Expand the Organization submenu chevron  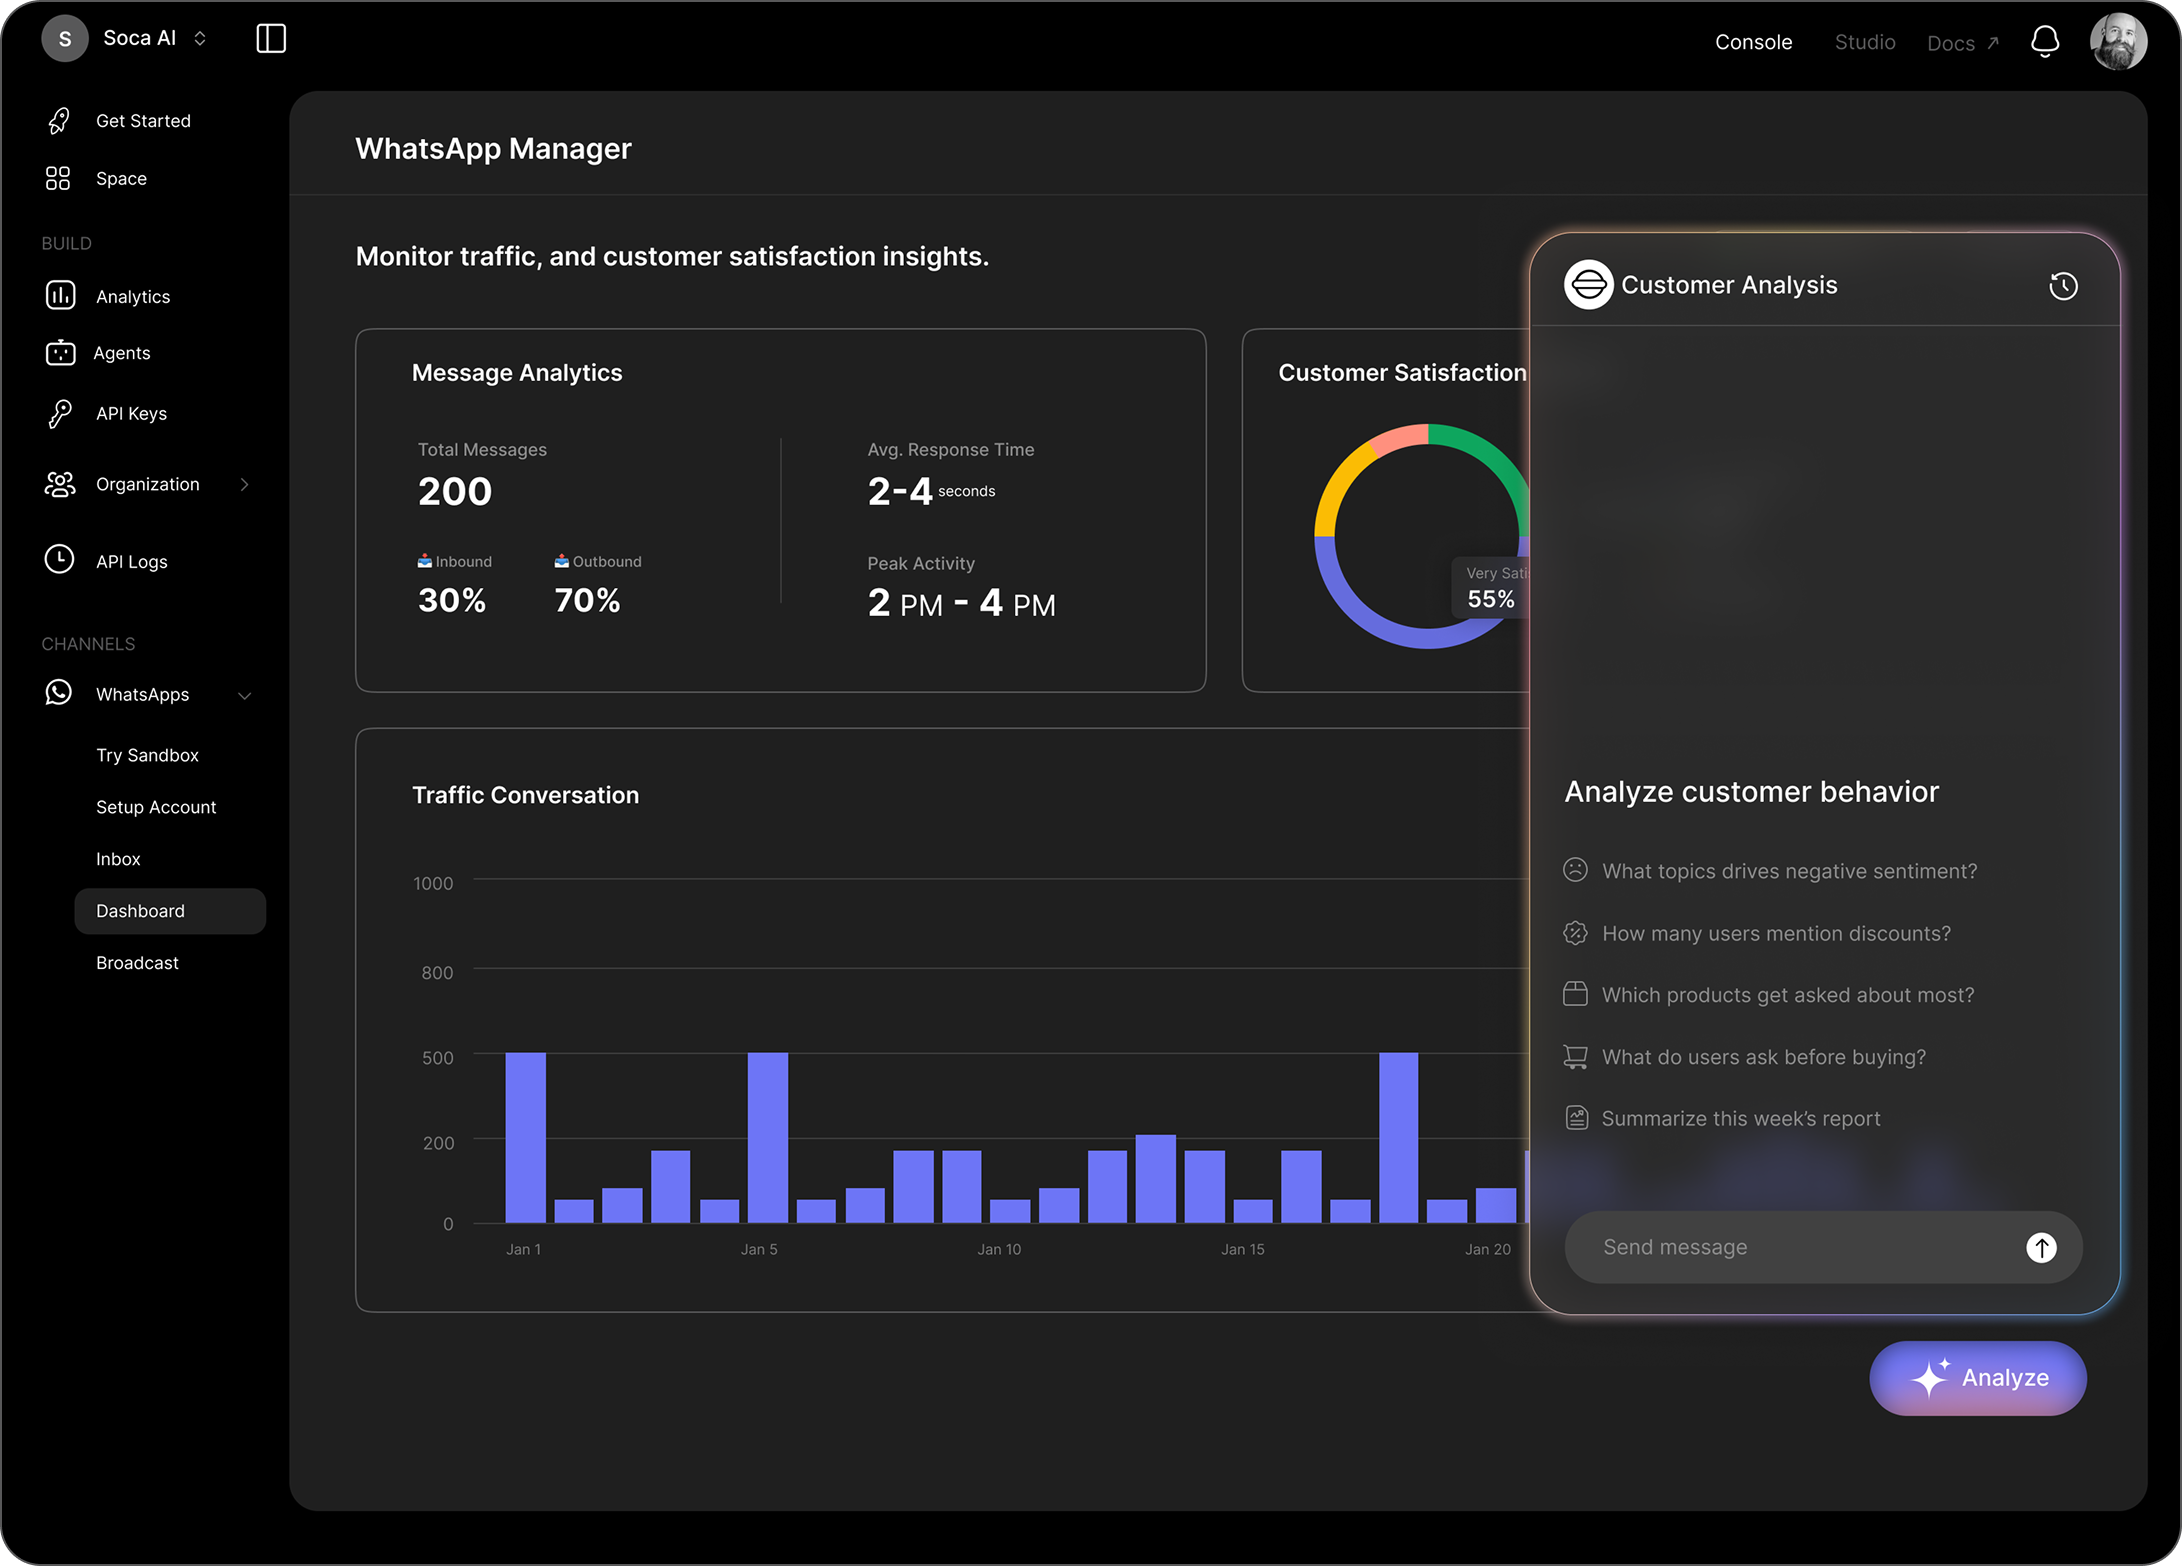[244, 484]
